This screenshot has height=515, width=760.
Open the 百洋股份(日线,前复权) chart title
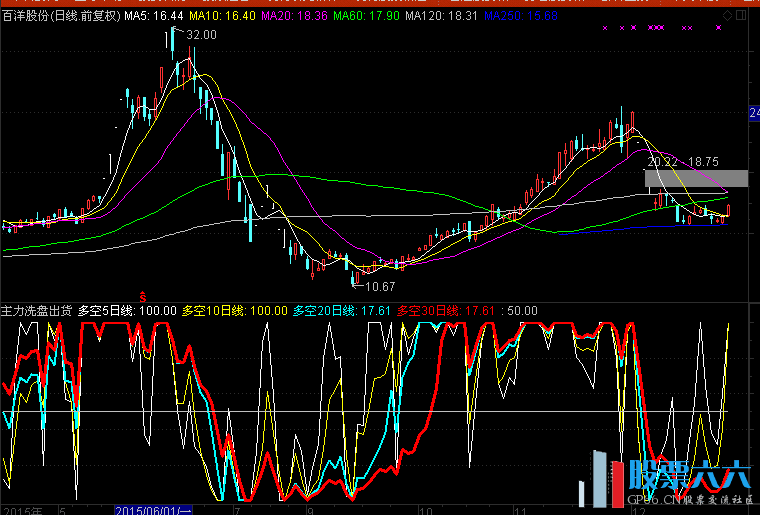(61, 17)
